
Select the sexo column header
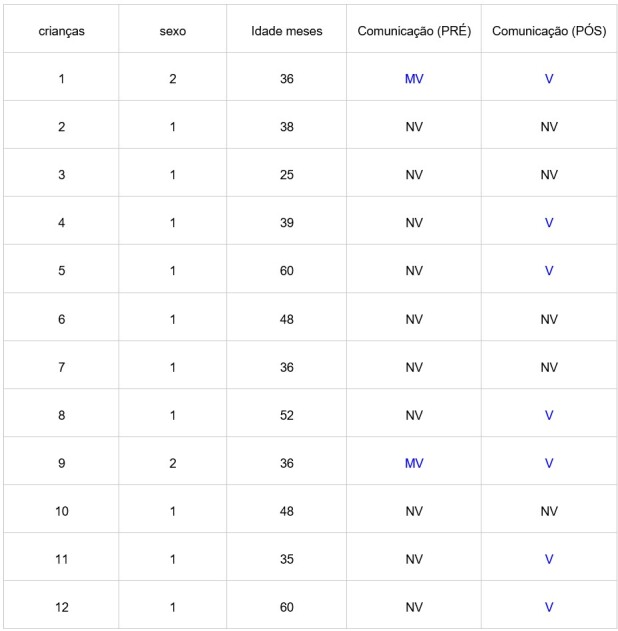tap(173, 31)
